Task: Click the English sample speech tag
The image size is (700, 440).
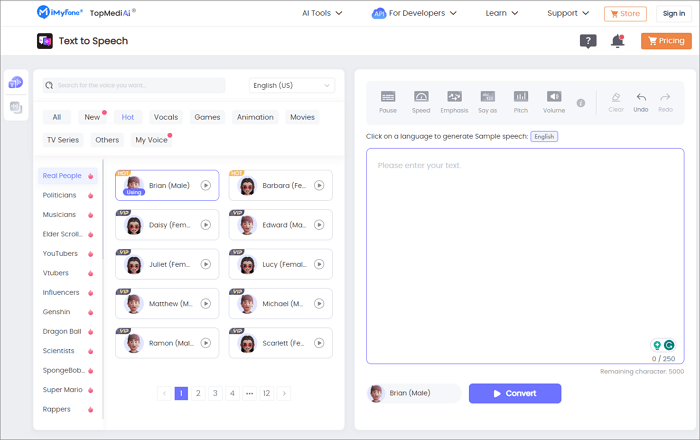Action: (x=544, y=137)
